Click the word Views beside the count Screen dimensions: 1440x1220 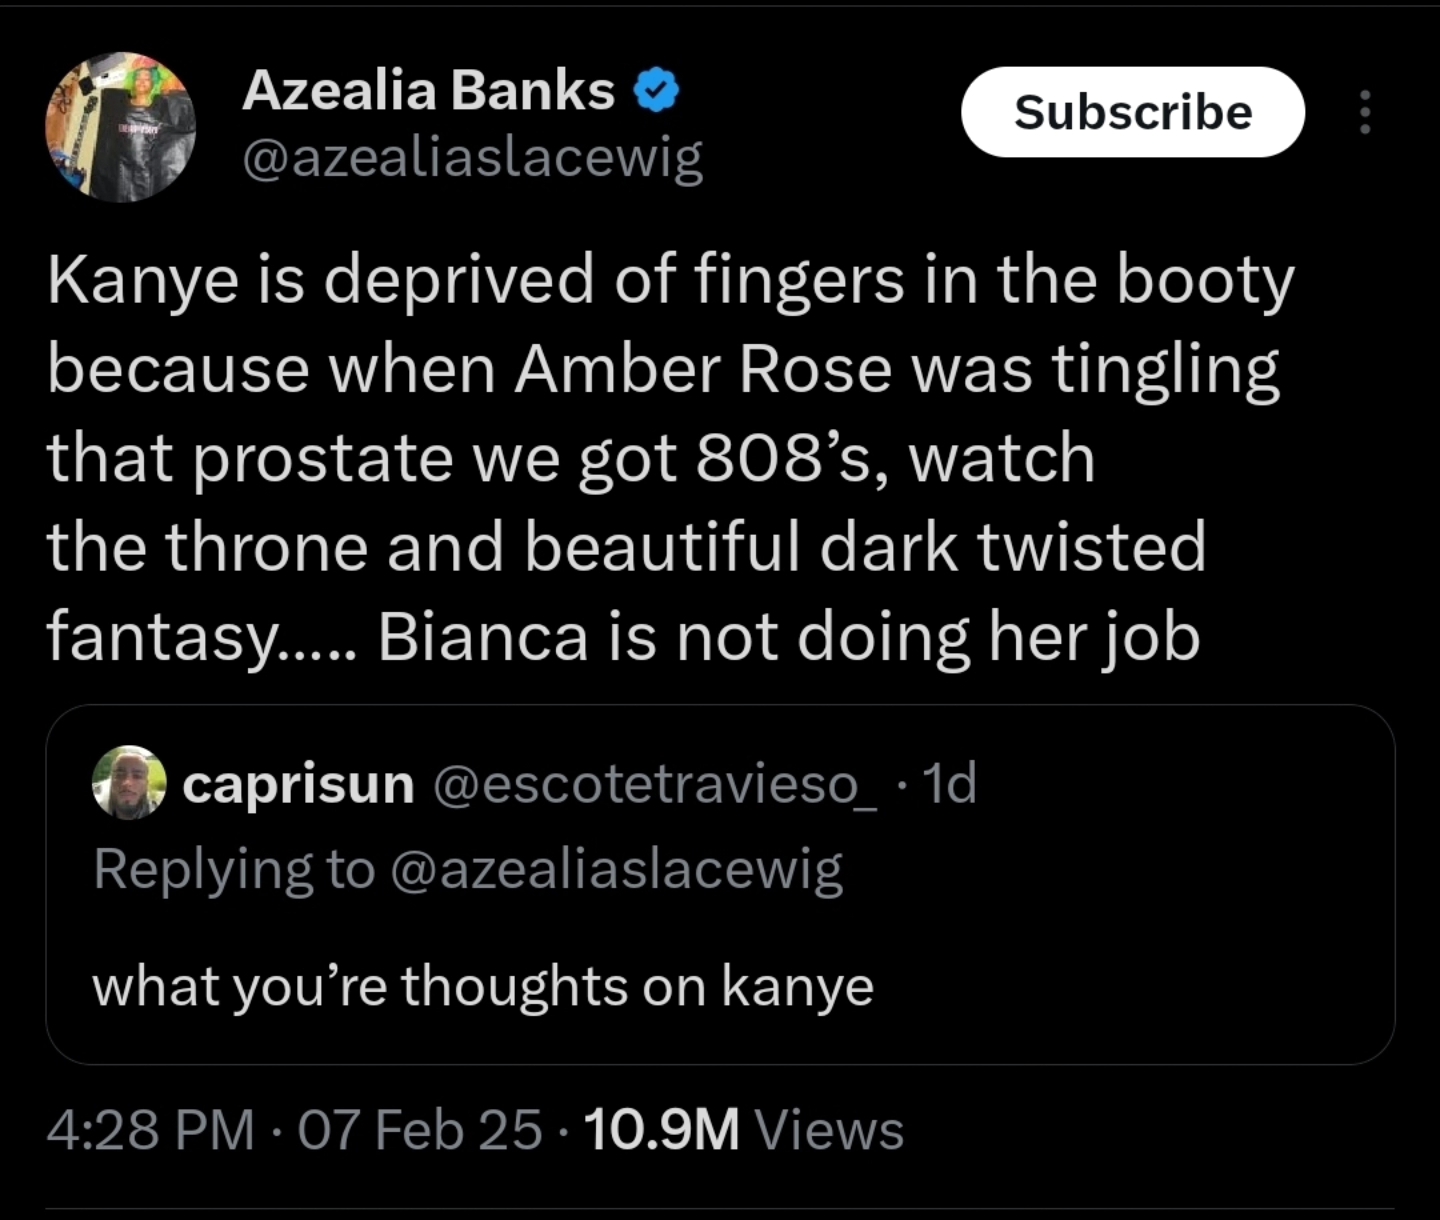tap(829, 1130)
